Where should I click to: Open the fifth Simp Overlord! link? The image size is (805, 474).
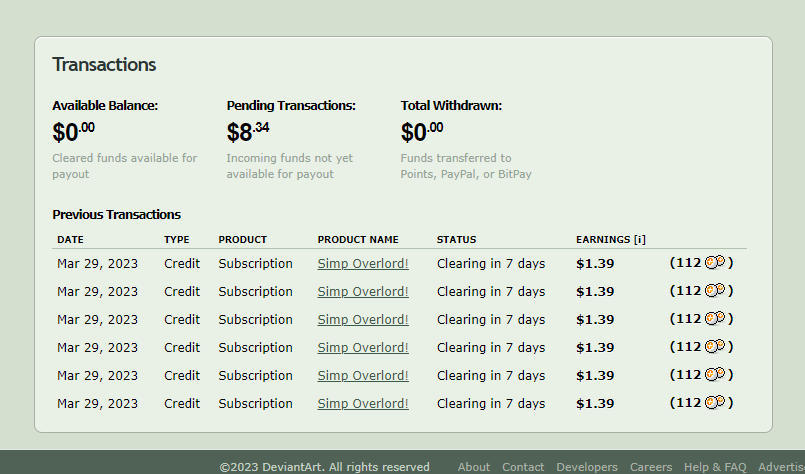click(x=363, y=376)
